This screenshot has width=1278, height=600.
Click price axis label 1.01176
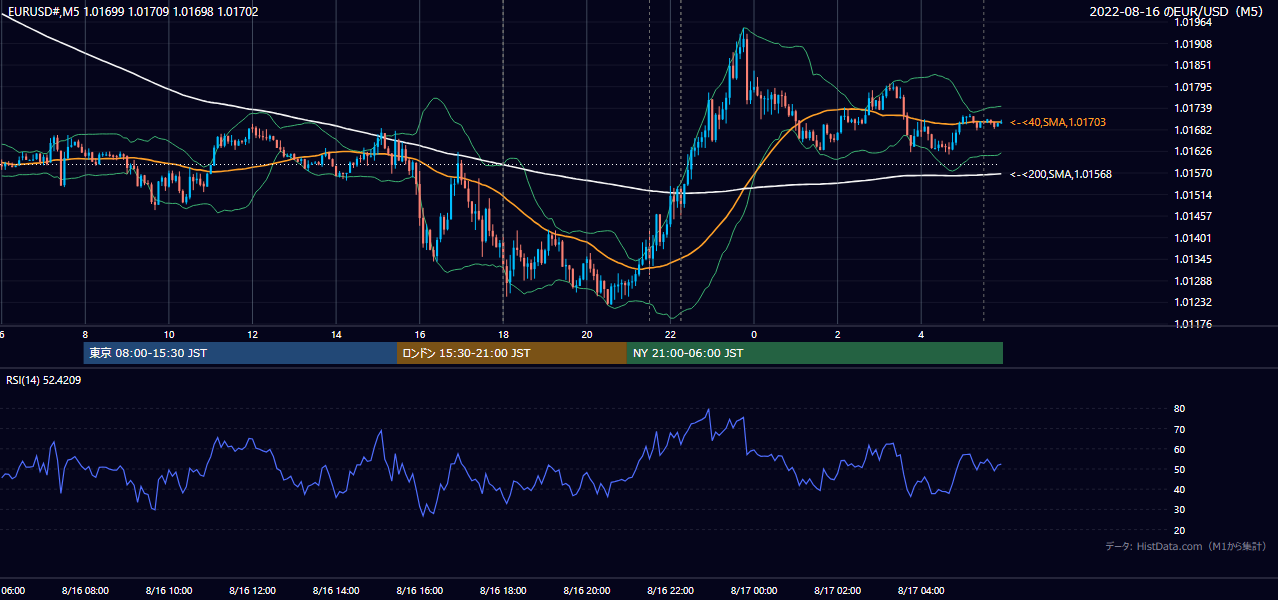(x=1195, y=323)
